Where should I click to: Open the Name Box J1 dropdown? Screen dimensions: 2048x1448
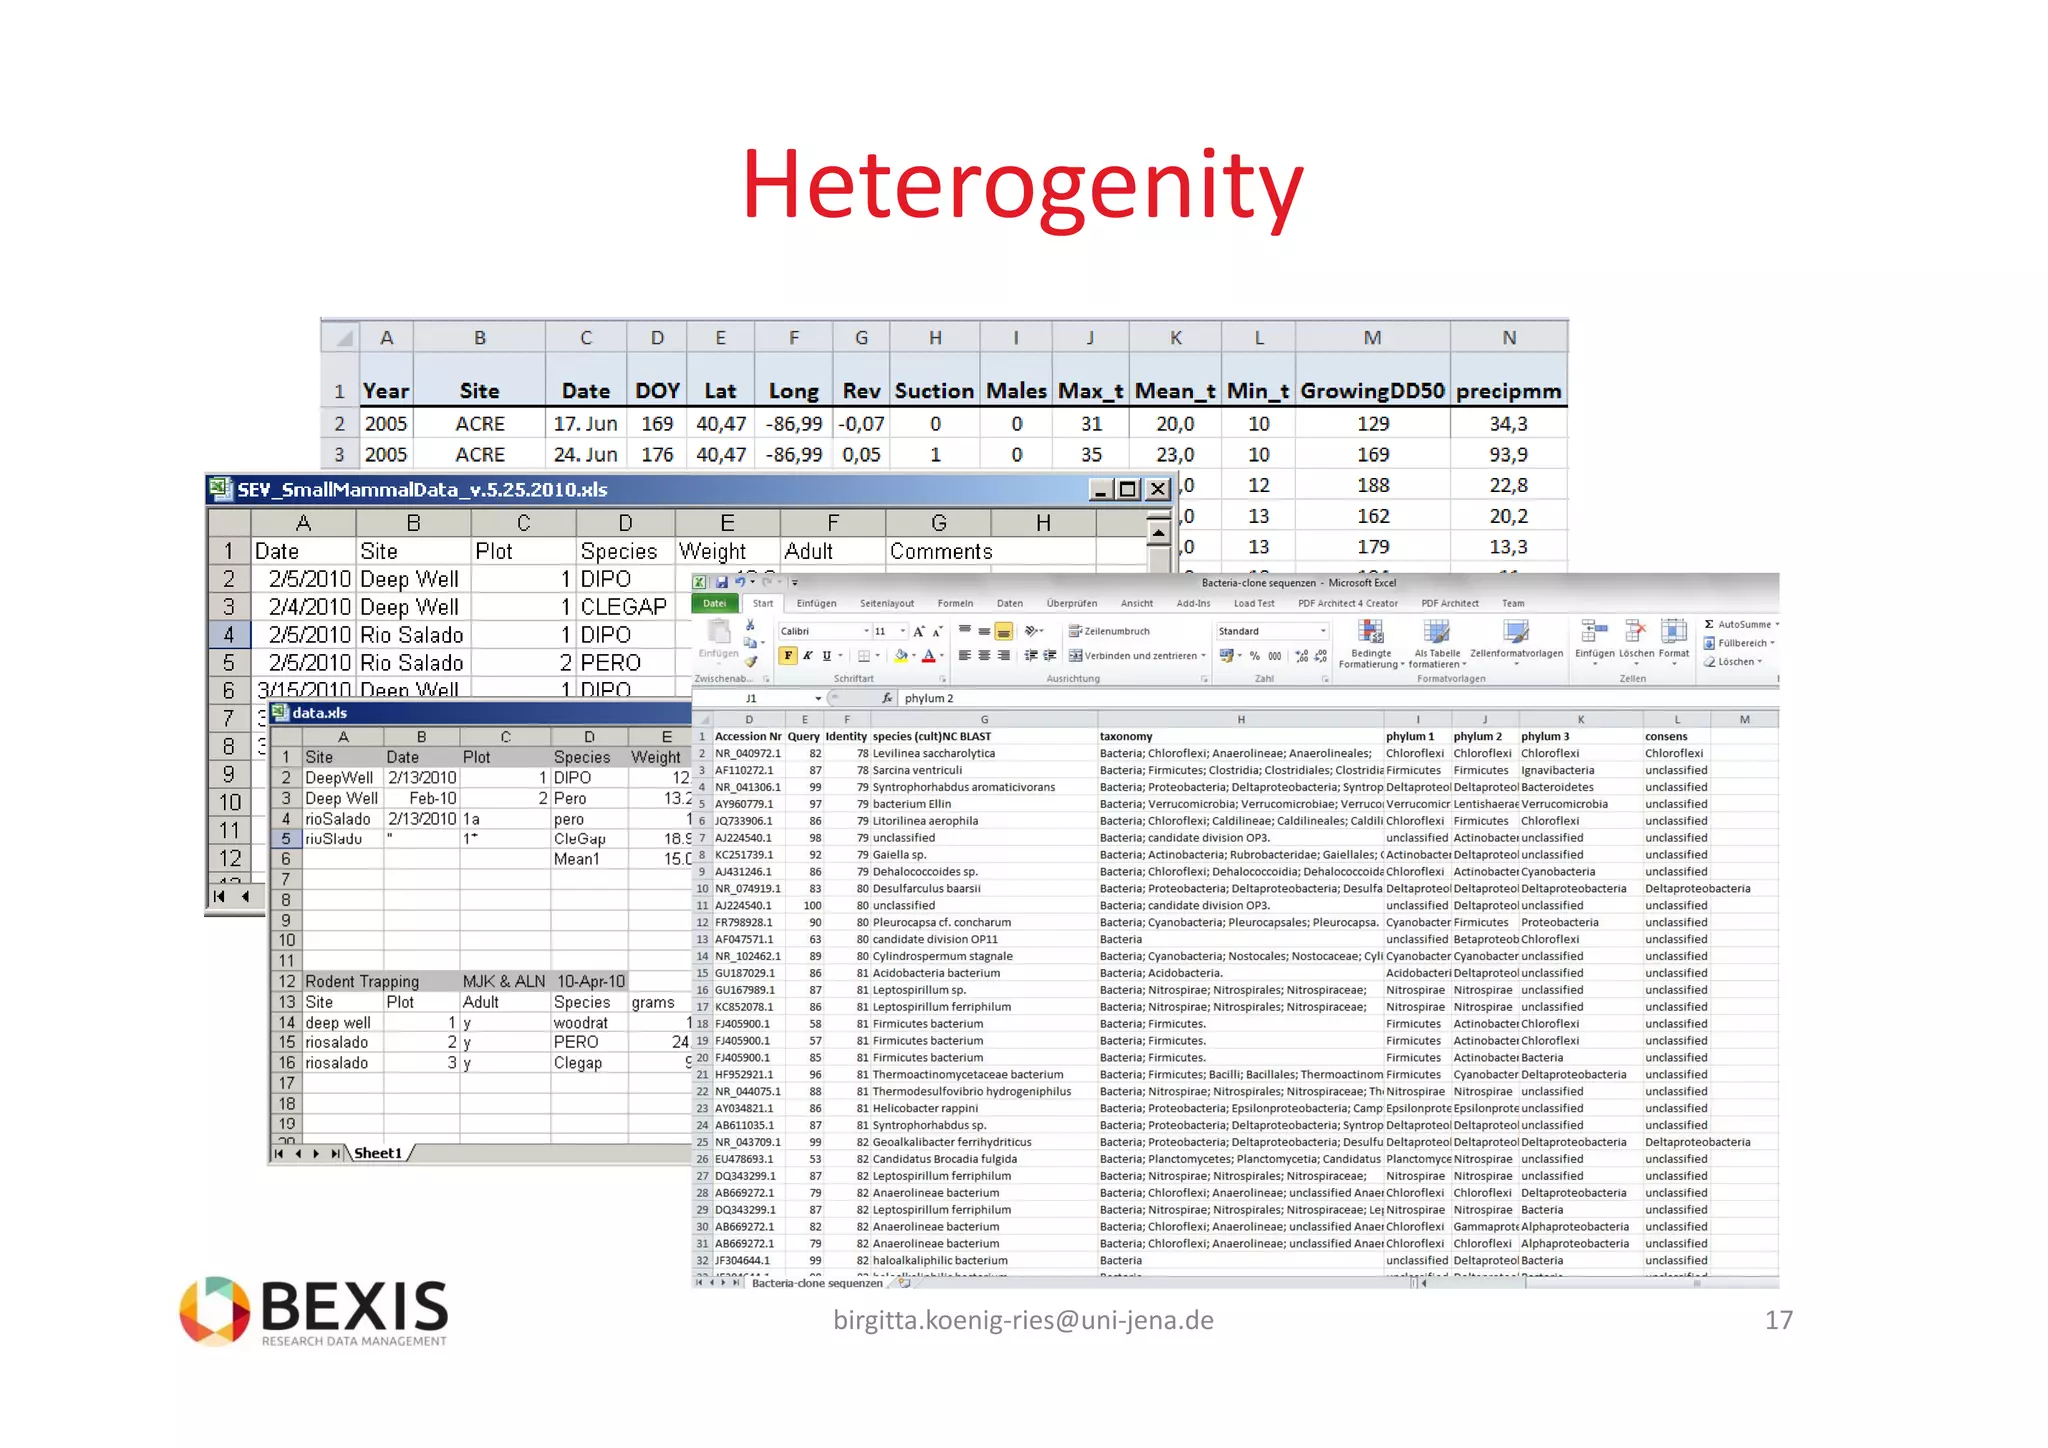818,698
